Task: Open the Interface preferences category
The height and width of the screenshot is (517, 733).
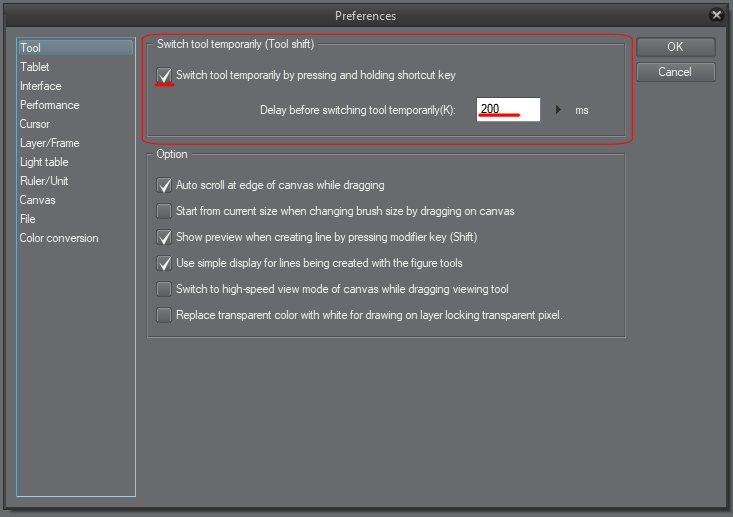Action: point(41,86)
